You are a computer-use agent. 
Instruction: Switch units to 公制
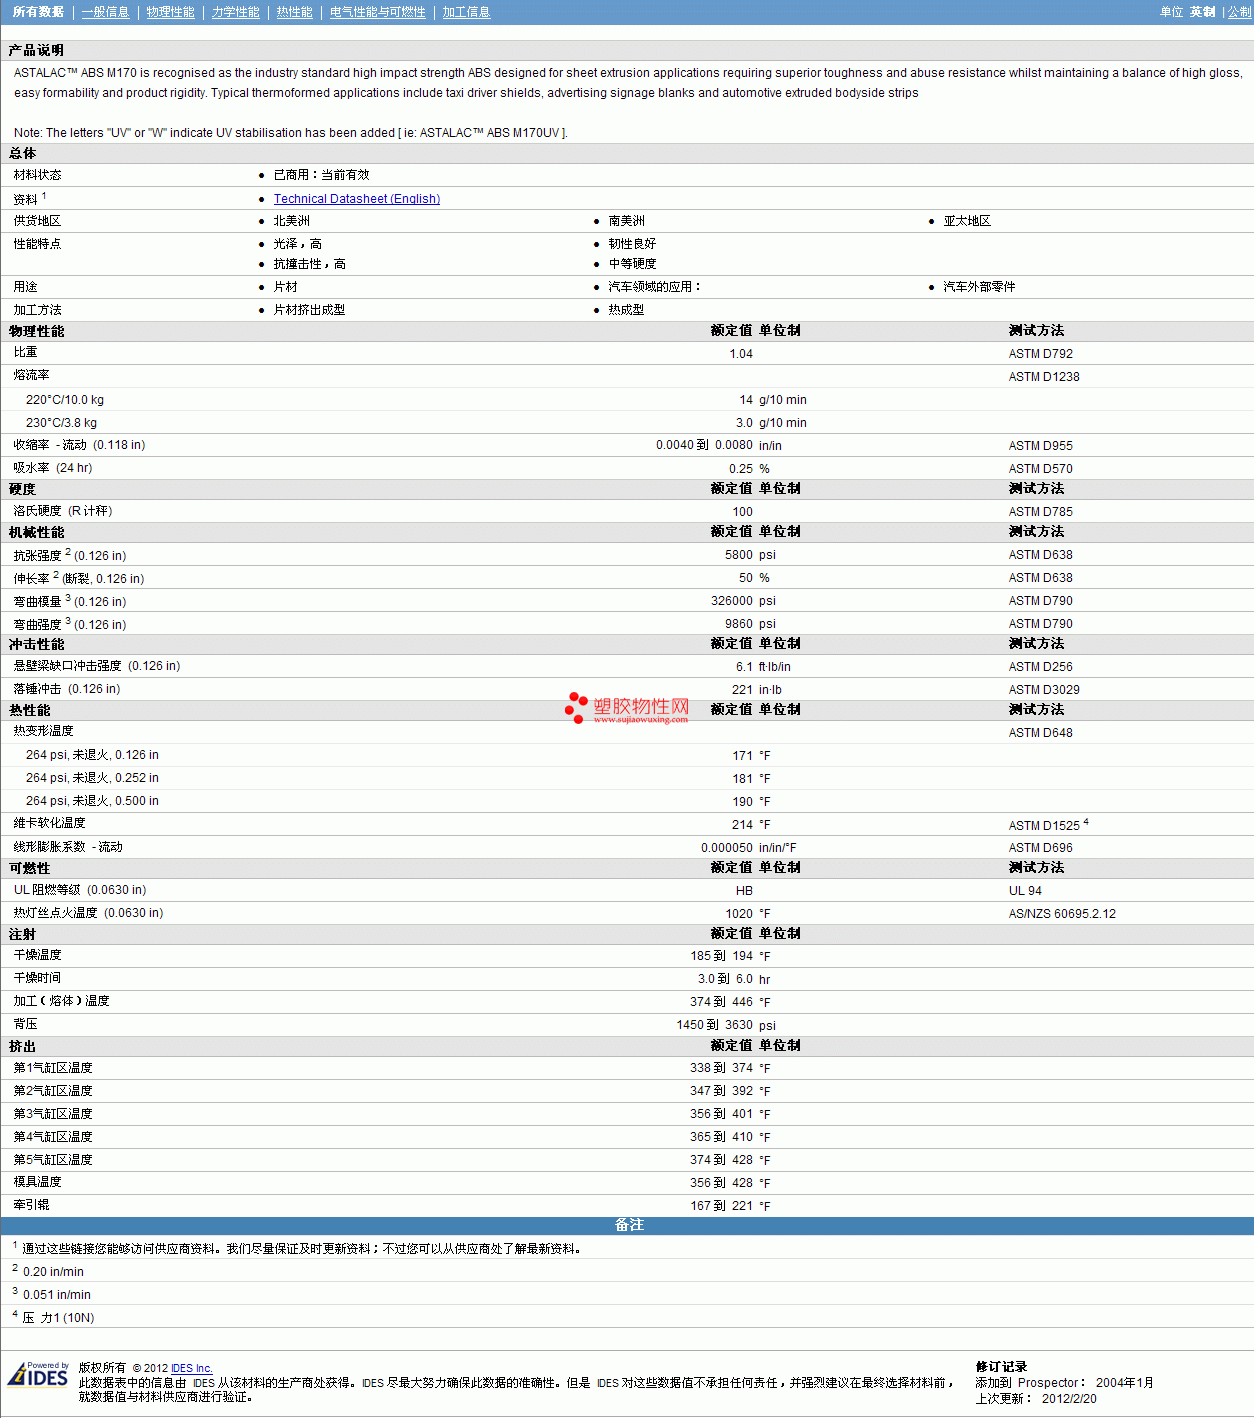1240,12
